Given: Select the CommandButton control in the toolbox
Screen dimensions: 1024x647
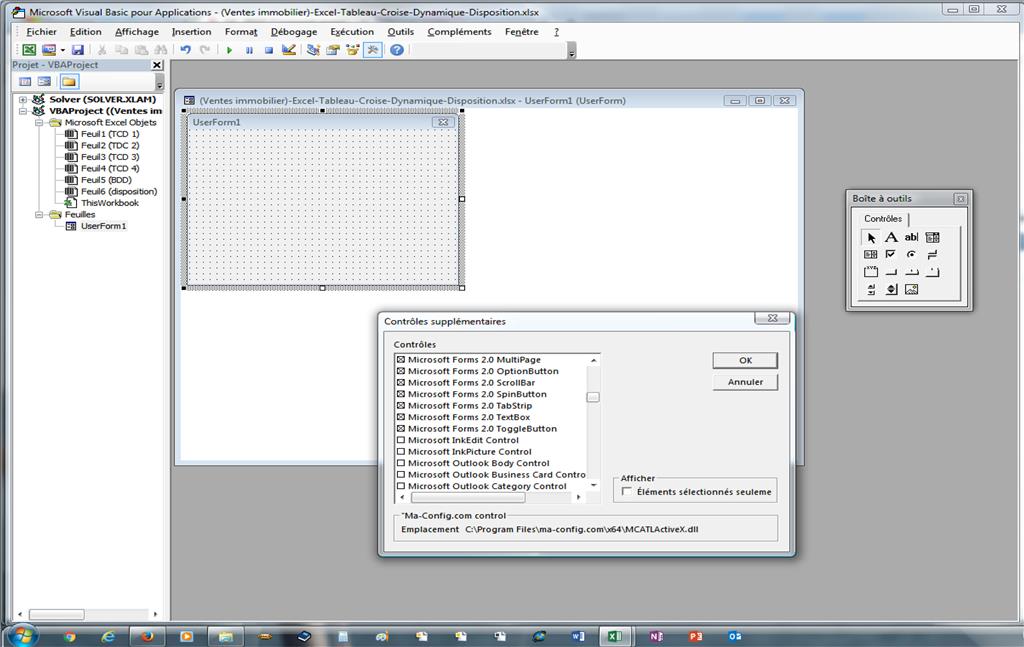Looking at the screenshot, I should [891, 272].
